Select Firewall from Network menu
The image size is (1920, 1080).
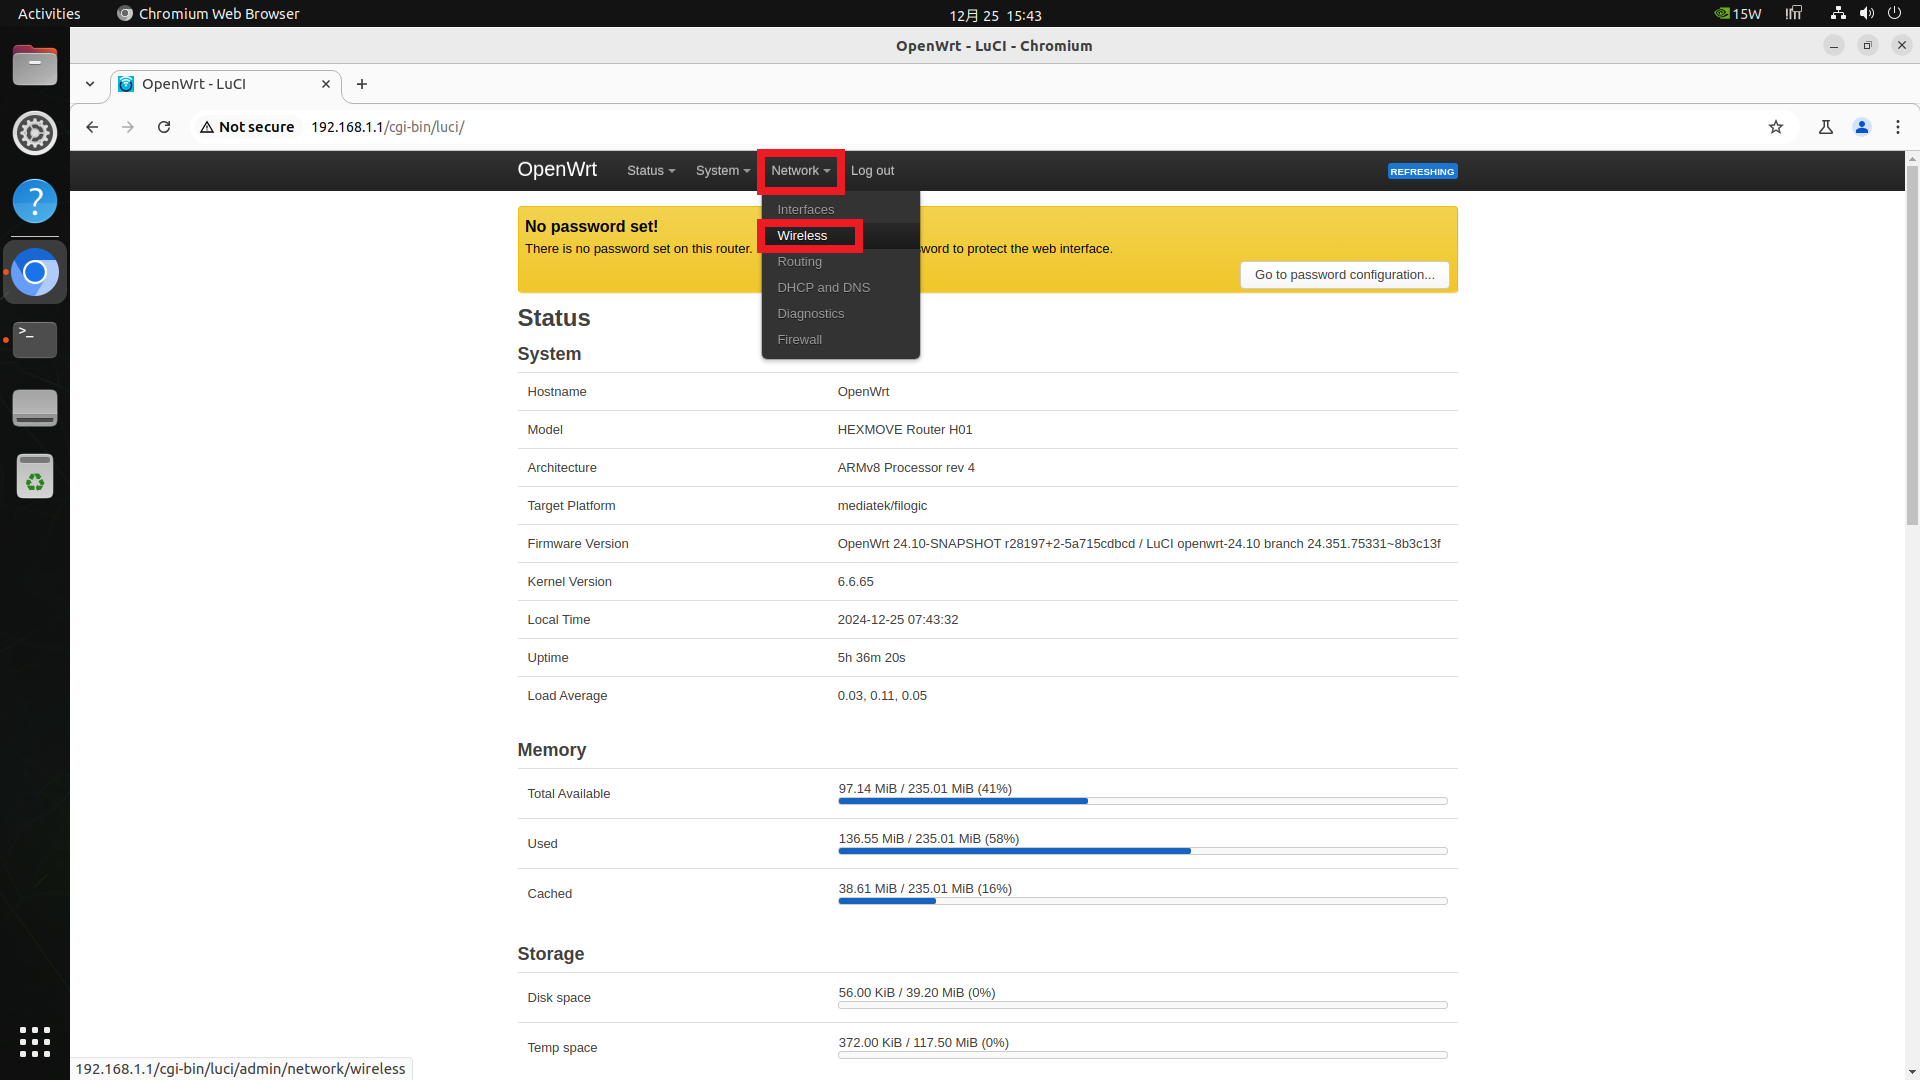point(799,340)
